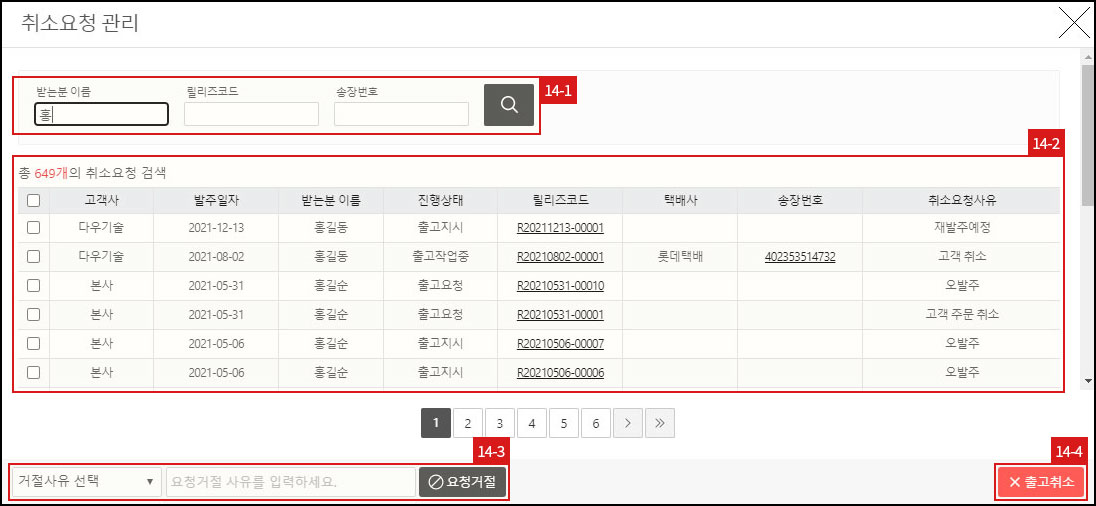The image size is (1096, 506).
Task: Select the 고객 주문 취소 reason cell
Action: [x=962, y=315]
